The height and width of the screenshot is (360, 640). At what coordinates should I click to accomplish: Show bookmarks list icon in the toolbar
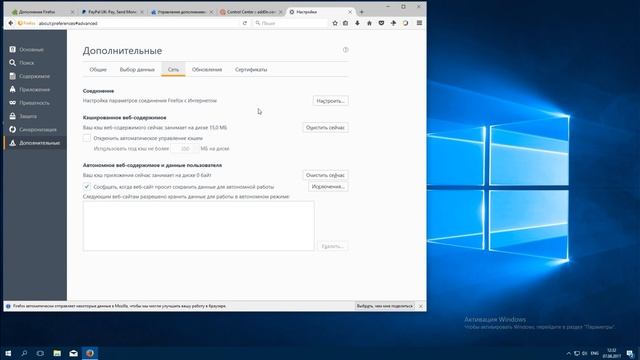[346, 23]
